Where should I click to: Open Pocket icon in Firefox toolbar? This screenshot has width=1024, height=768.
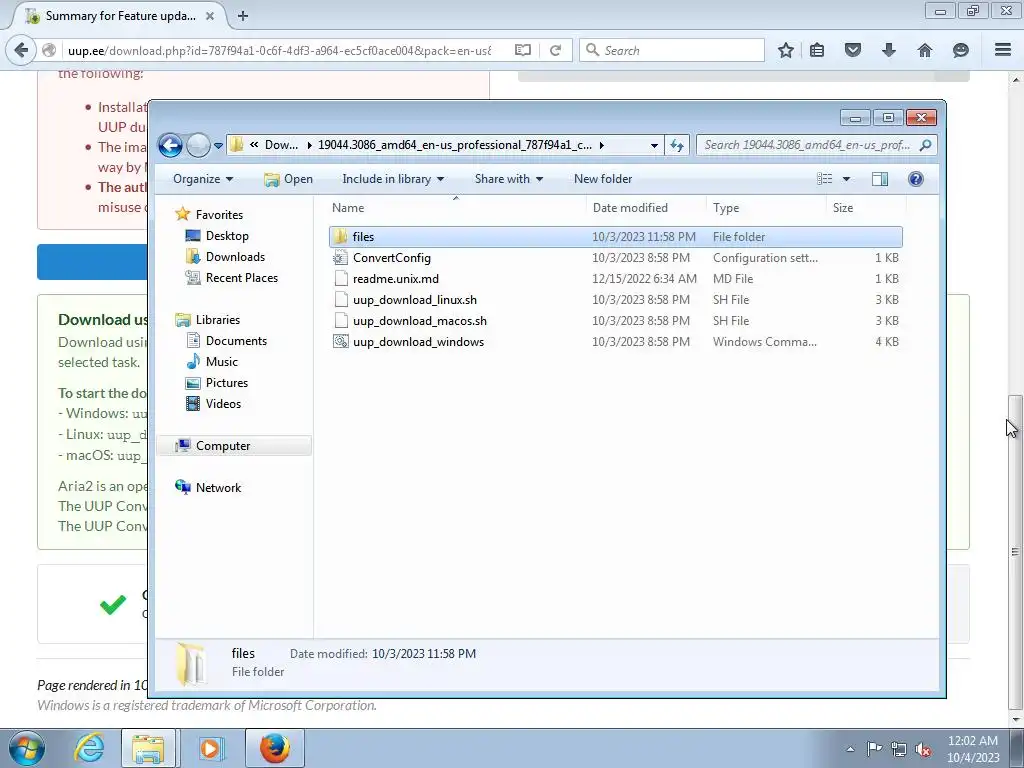click(853, 50)
